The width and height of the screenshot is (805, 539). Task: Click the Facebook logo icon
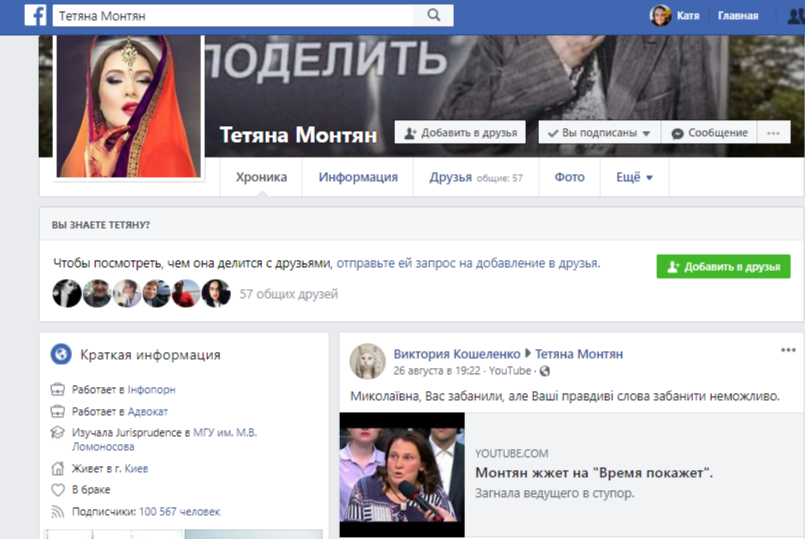tap(35, 15)
